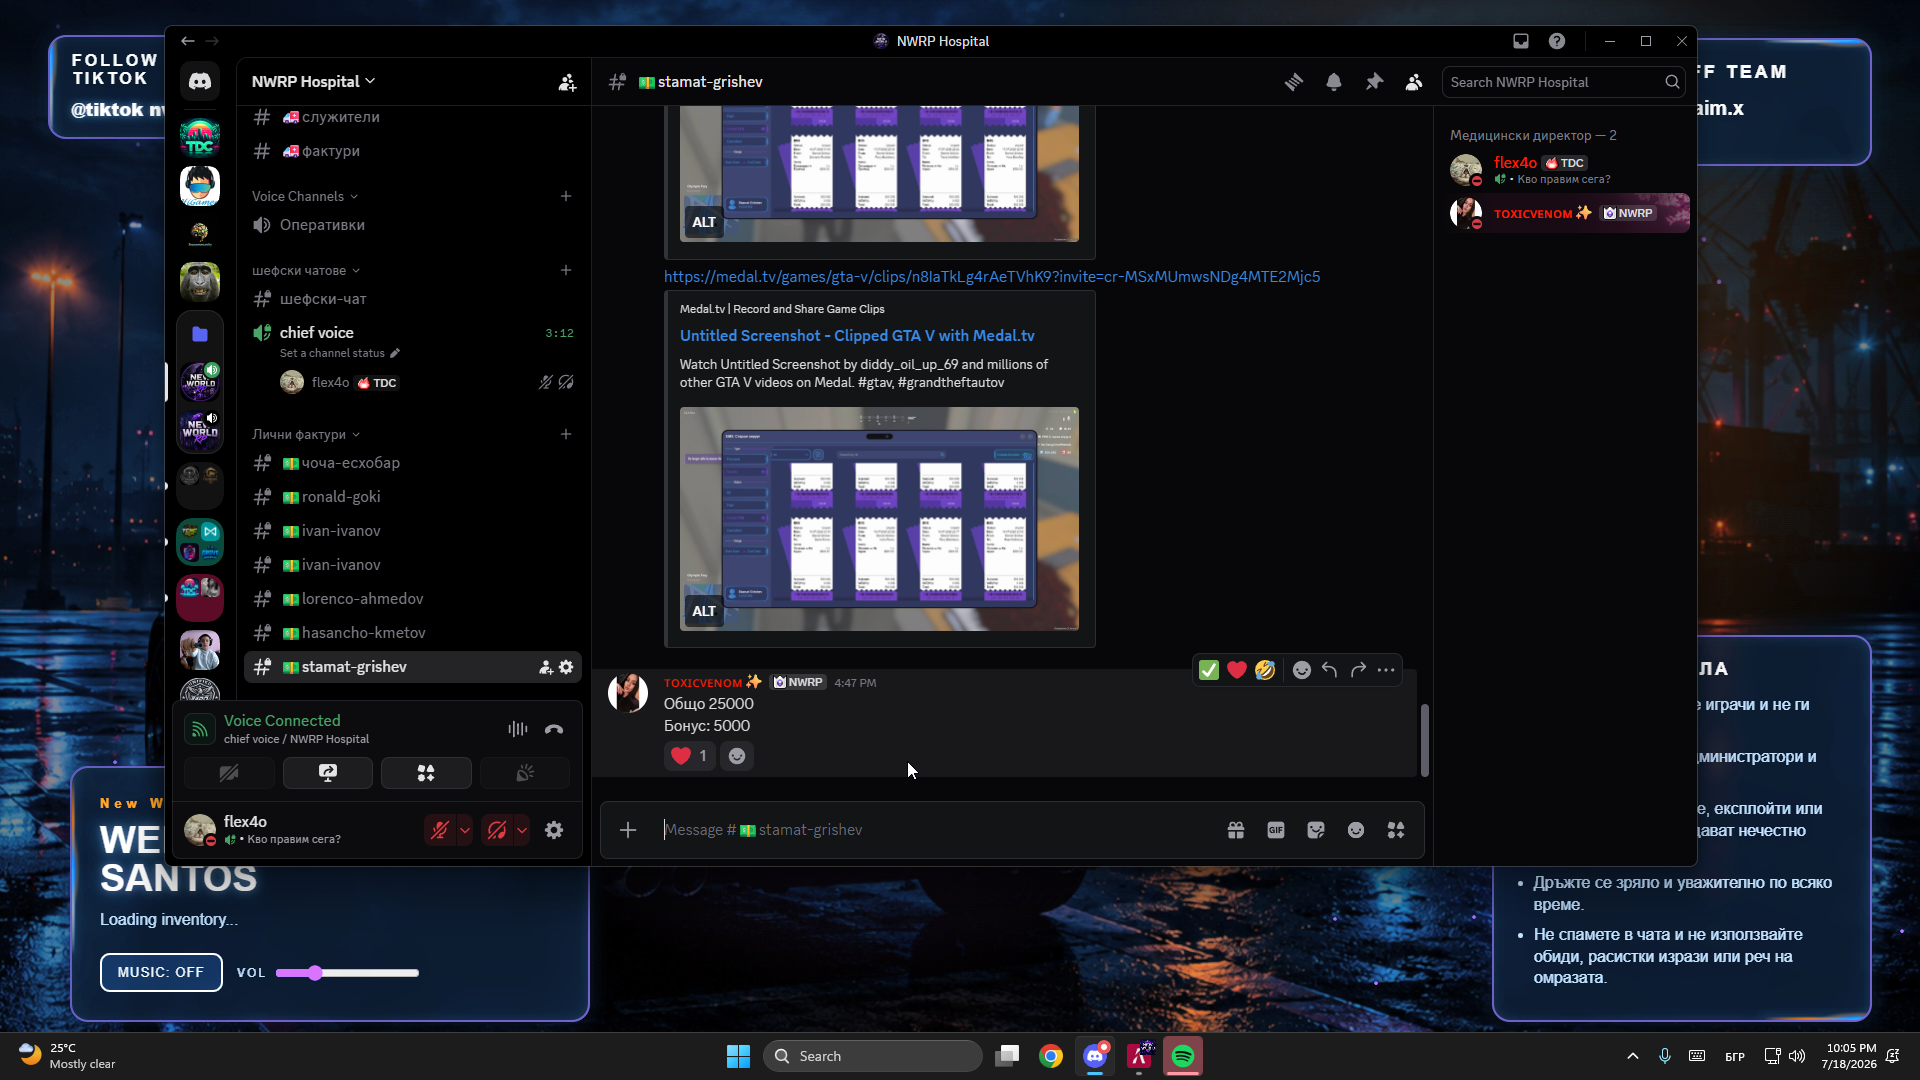The height and width of the screenshot is (1080, 1920).
Task: Click the heart reaction with count 1
Action: pyautogui.click(x=690, y=756)
